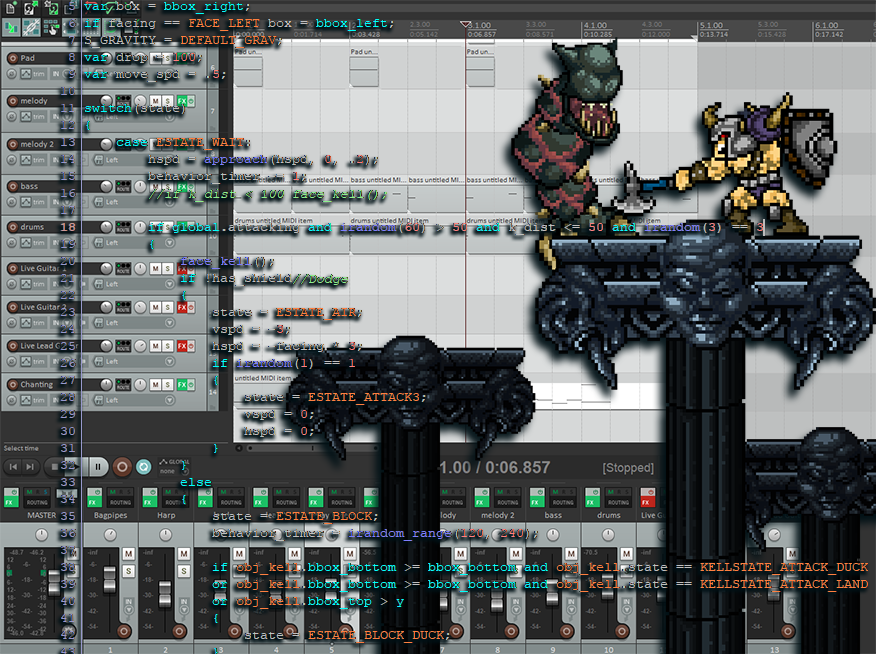Open red FX button on Live Guitar 2 track
Viewport: 876px width, 654px height.
(x=182, y=307)
